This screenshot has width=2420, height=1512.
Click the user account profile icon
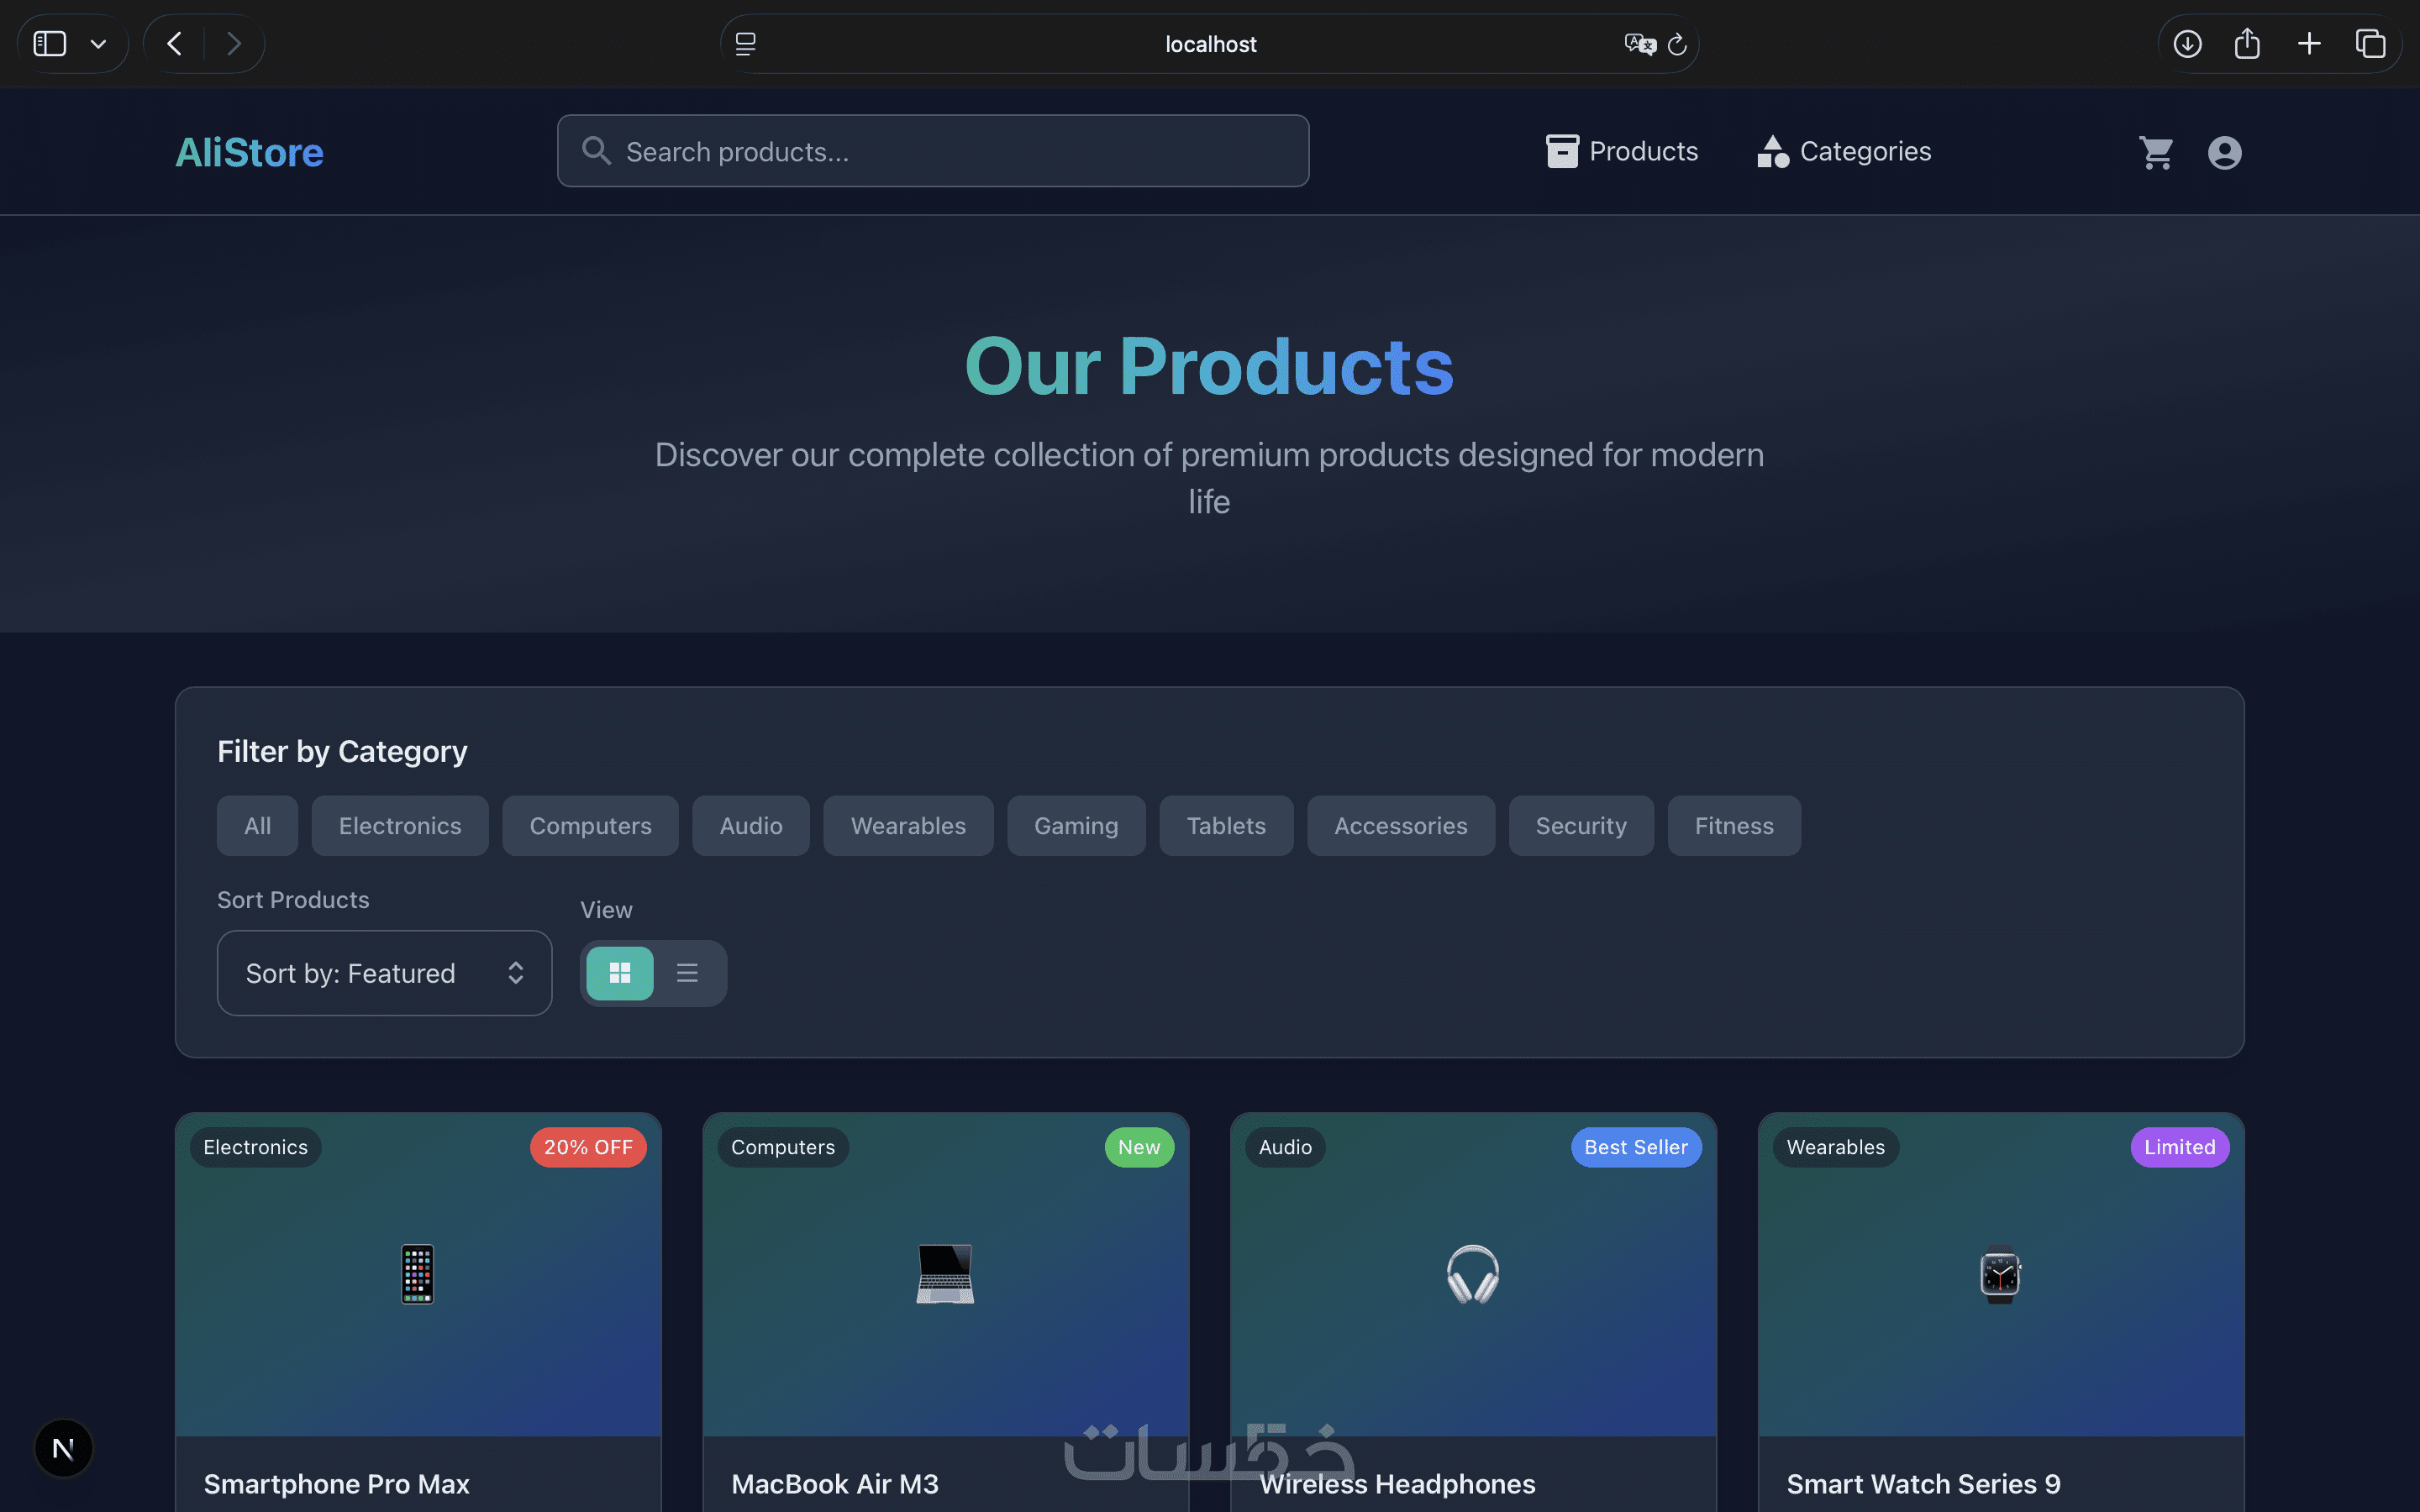(2224, 152)
